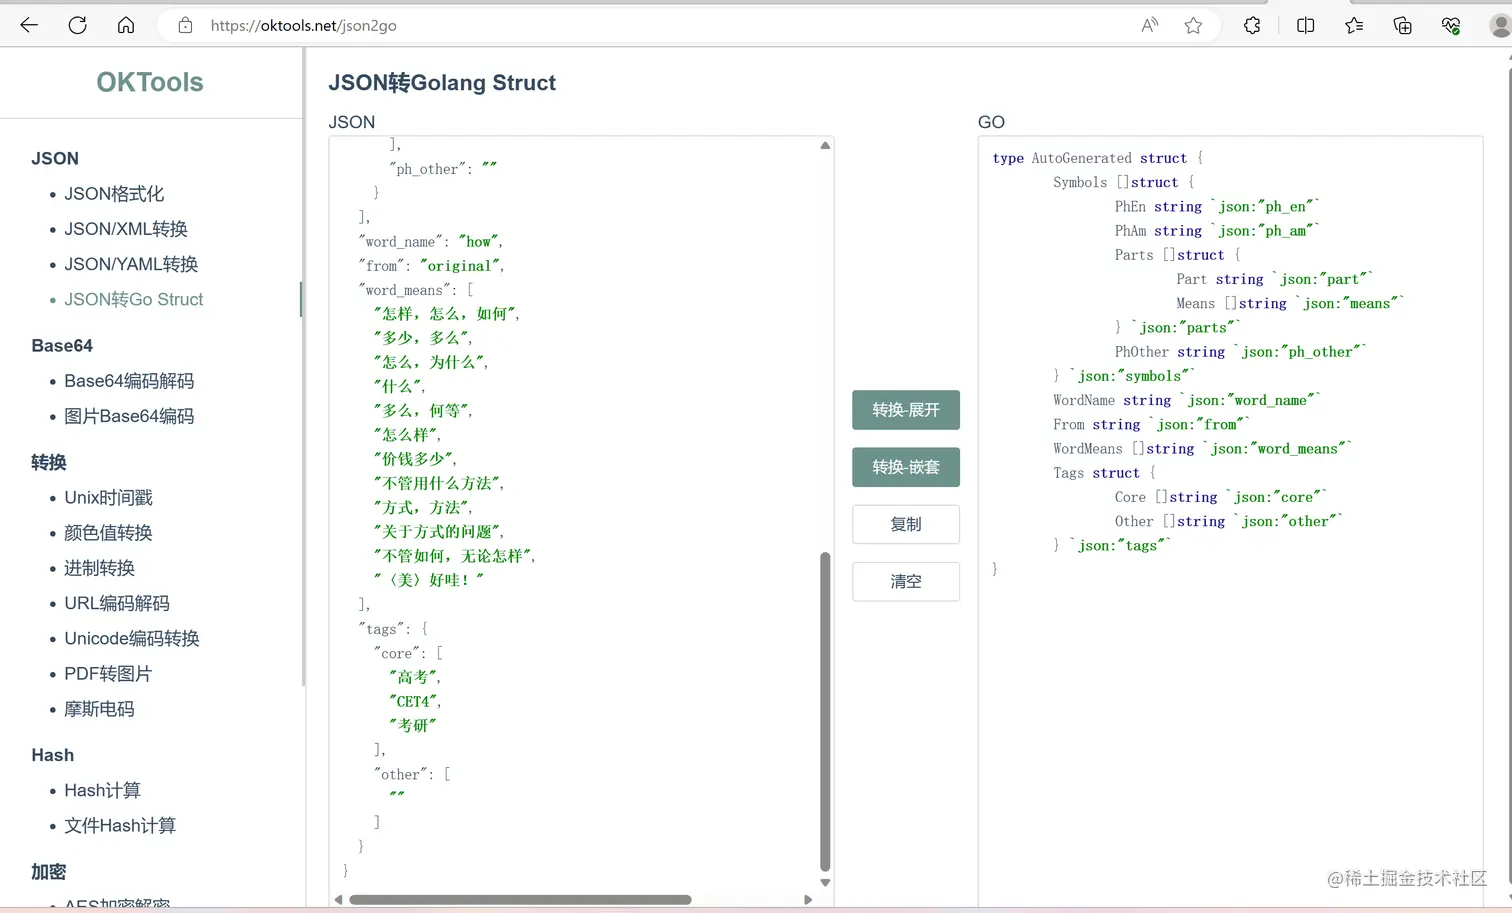This screenshot has height=913, width=1512.
Task: Click the JSON editor scroll-right arrow
Action: pyautogui.click(x=808, y=900)
